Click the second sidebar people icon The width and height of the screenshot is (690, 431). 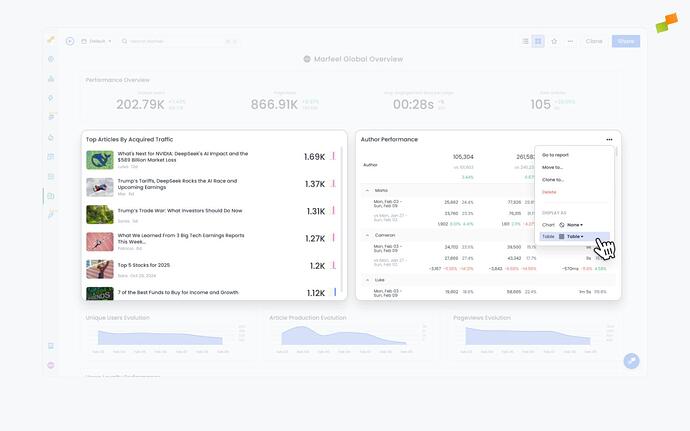[51, 78]
